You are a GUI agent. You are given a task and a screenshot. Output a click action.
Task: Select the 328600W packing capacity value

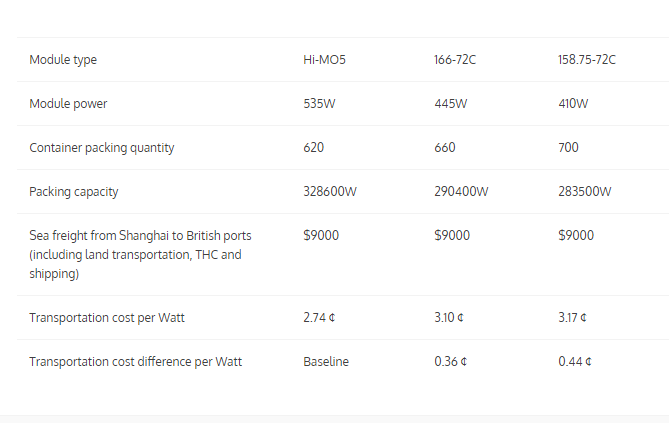[x=330, y=192]
